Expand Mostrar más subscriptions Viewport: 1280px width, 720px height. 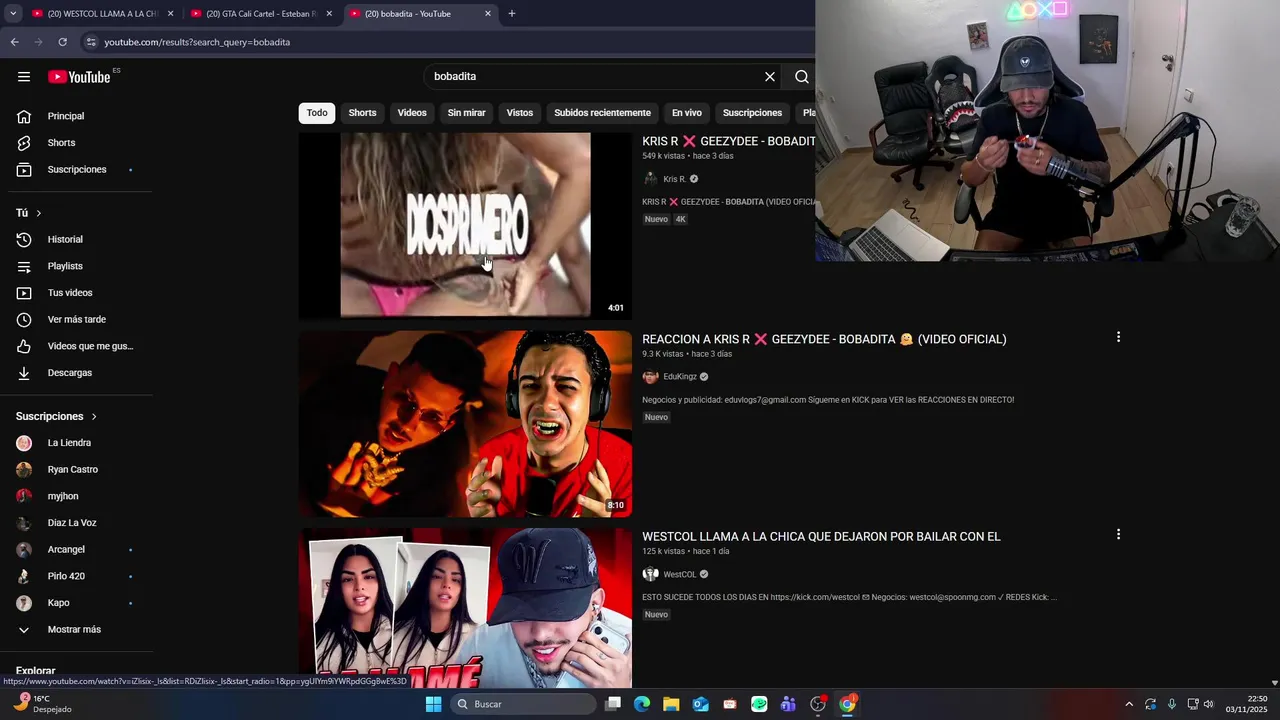coord(76,630)
